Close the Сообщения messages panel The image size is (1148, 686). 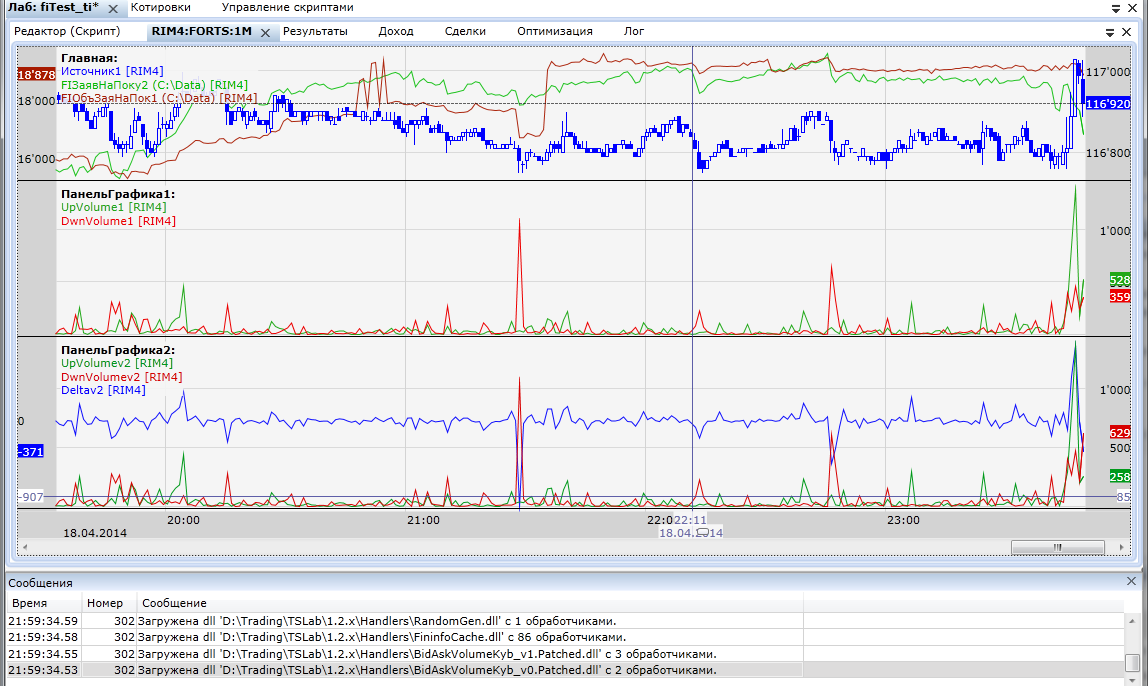(x=1132, y=581)
